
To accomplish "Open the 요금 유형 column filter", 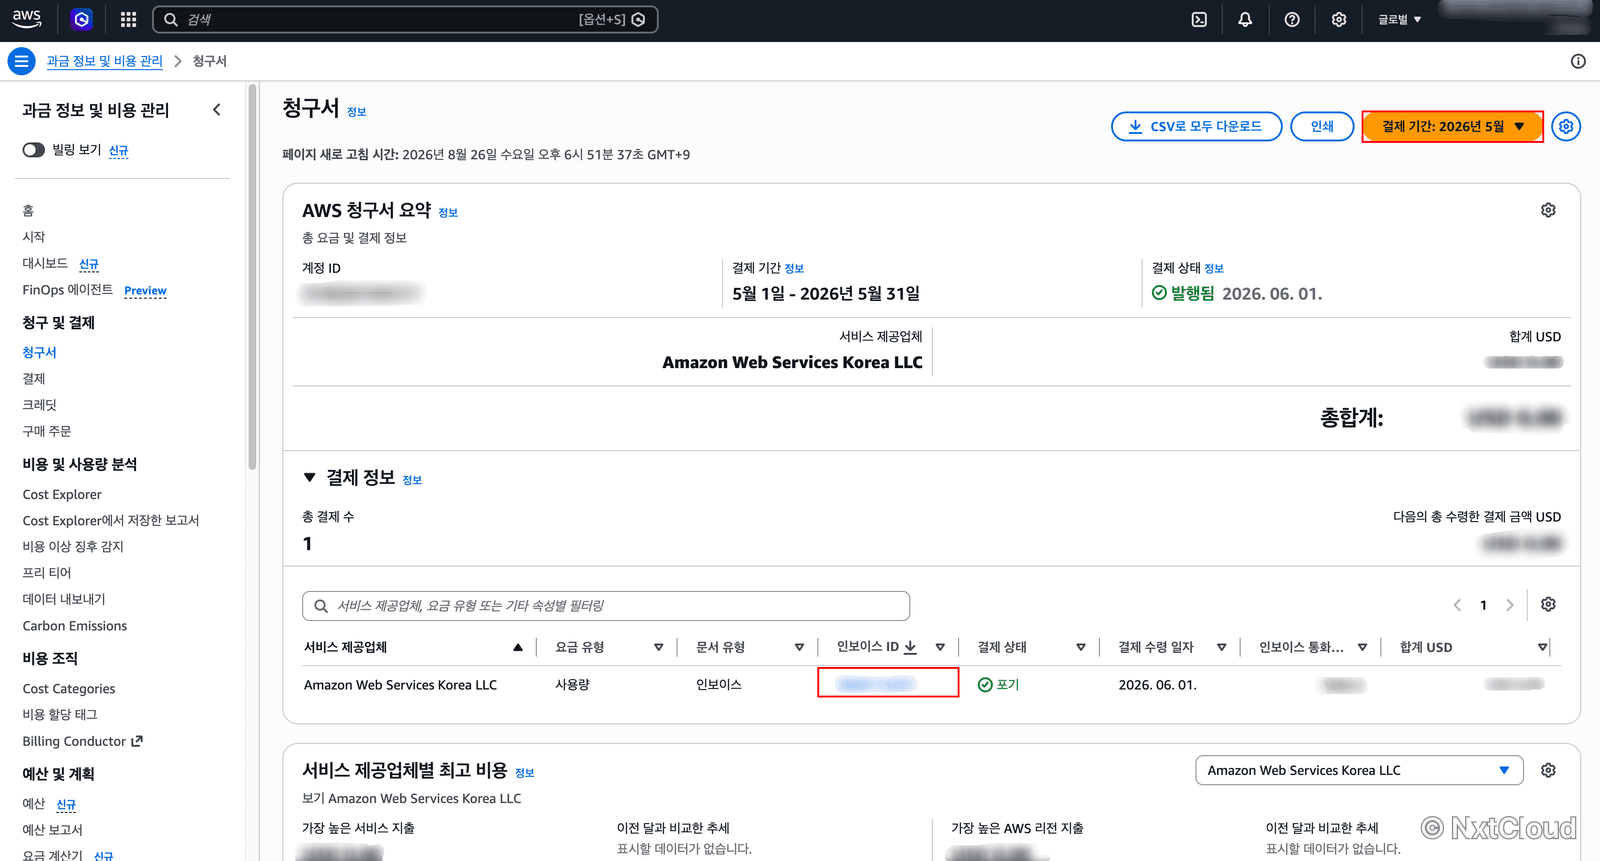I will [658, 647].
